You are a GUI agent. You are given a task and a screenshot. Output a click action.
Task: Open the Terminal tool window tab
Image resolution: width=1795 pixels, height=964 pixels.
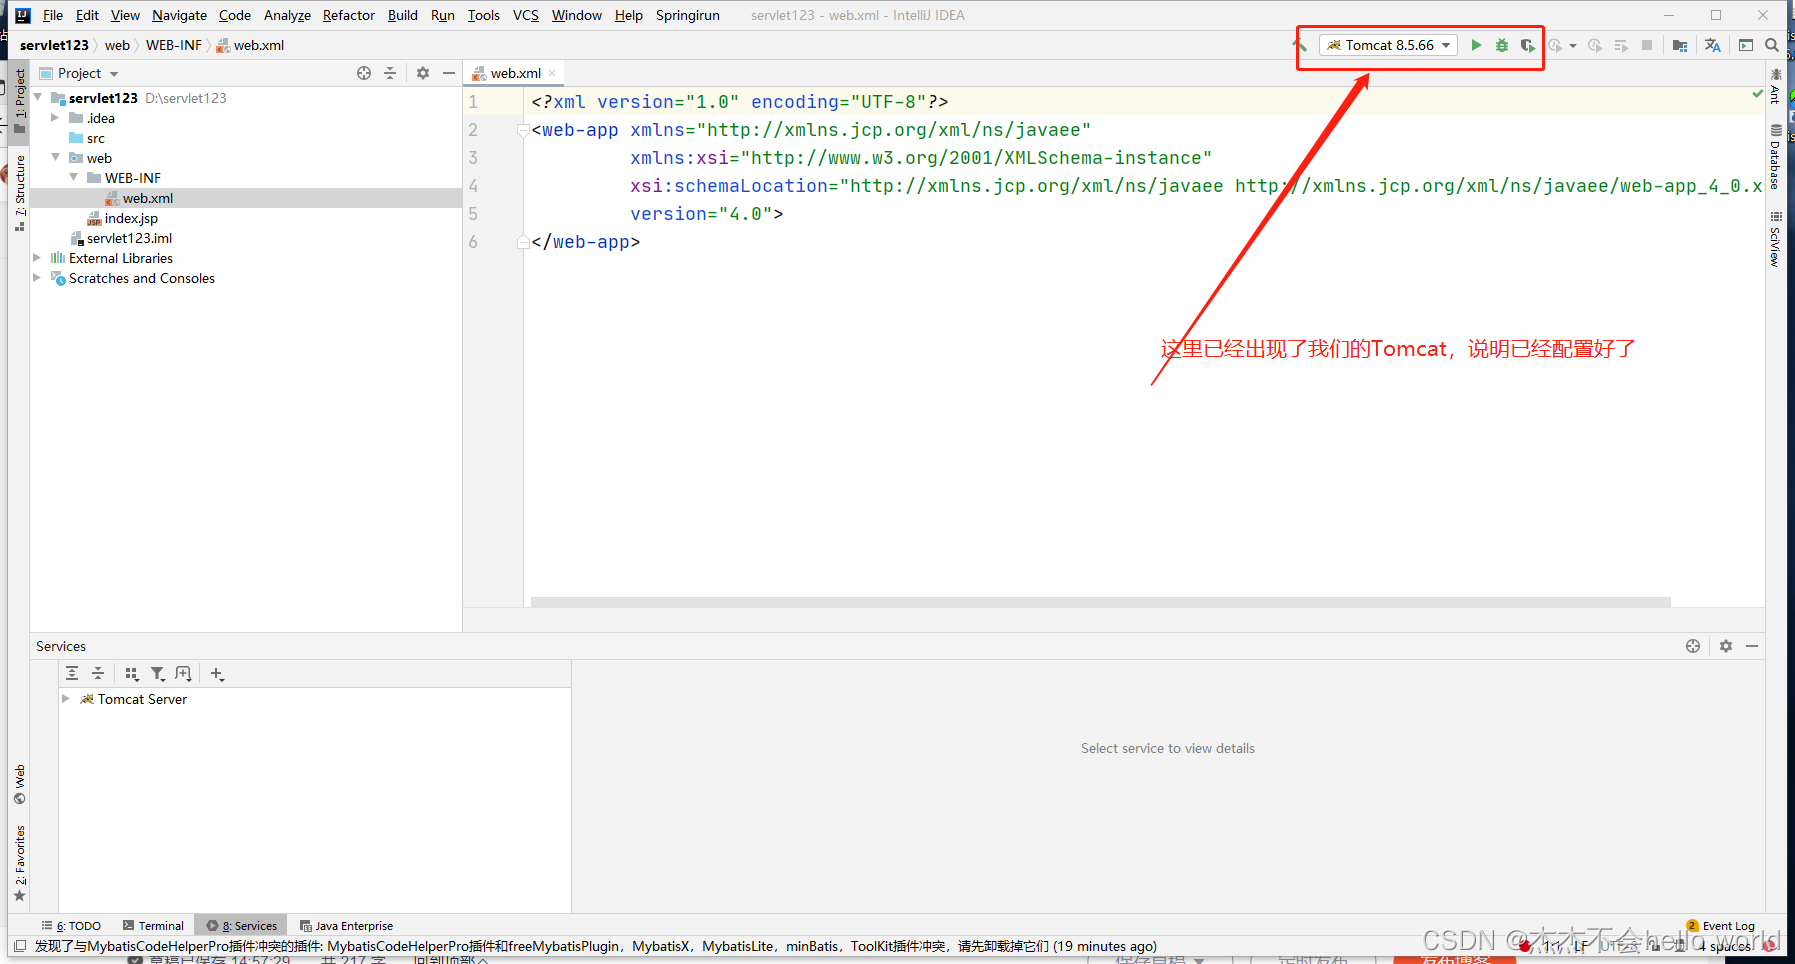[153, 926]
